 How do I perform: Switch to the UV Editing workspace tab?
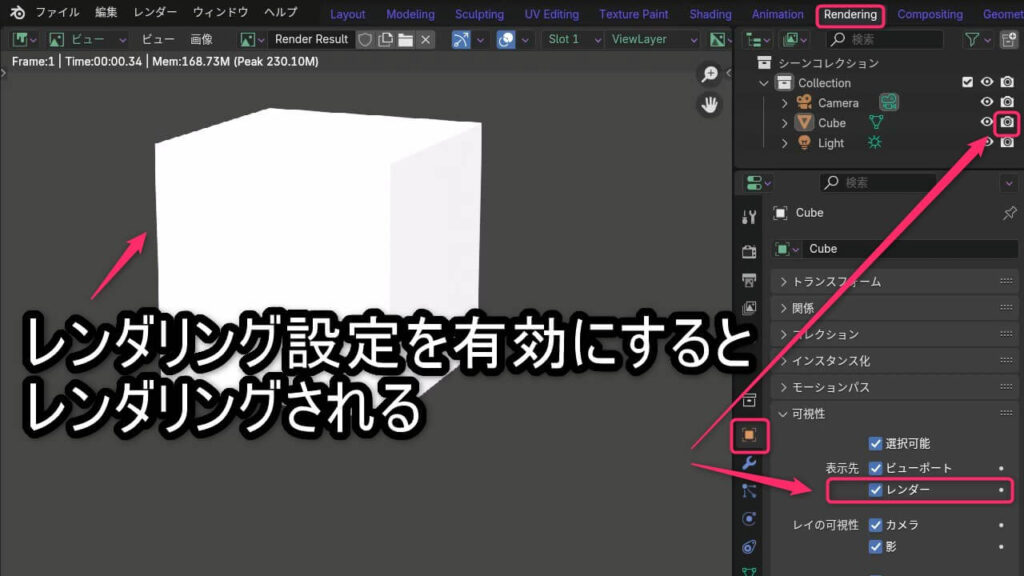click(551, 14)
